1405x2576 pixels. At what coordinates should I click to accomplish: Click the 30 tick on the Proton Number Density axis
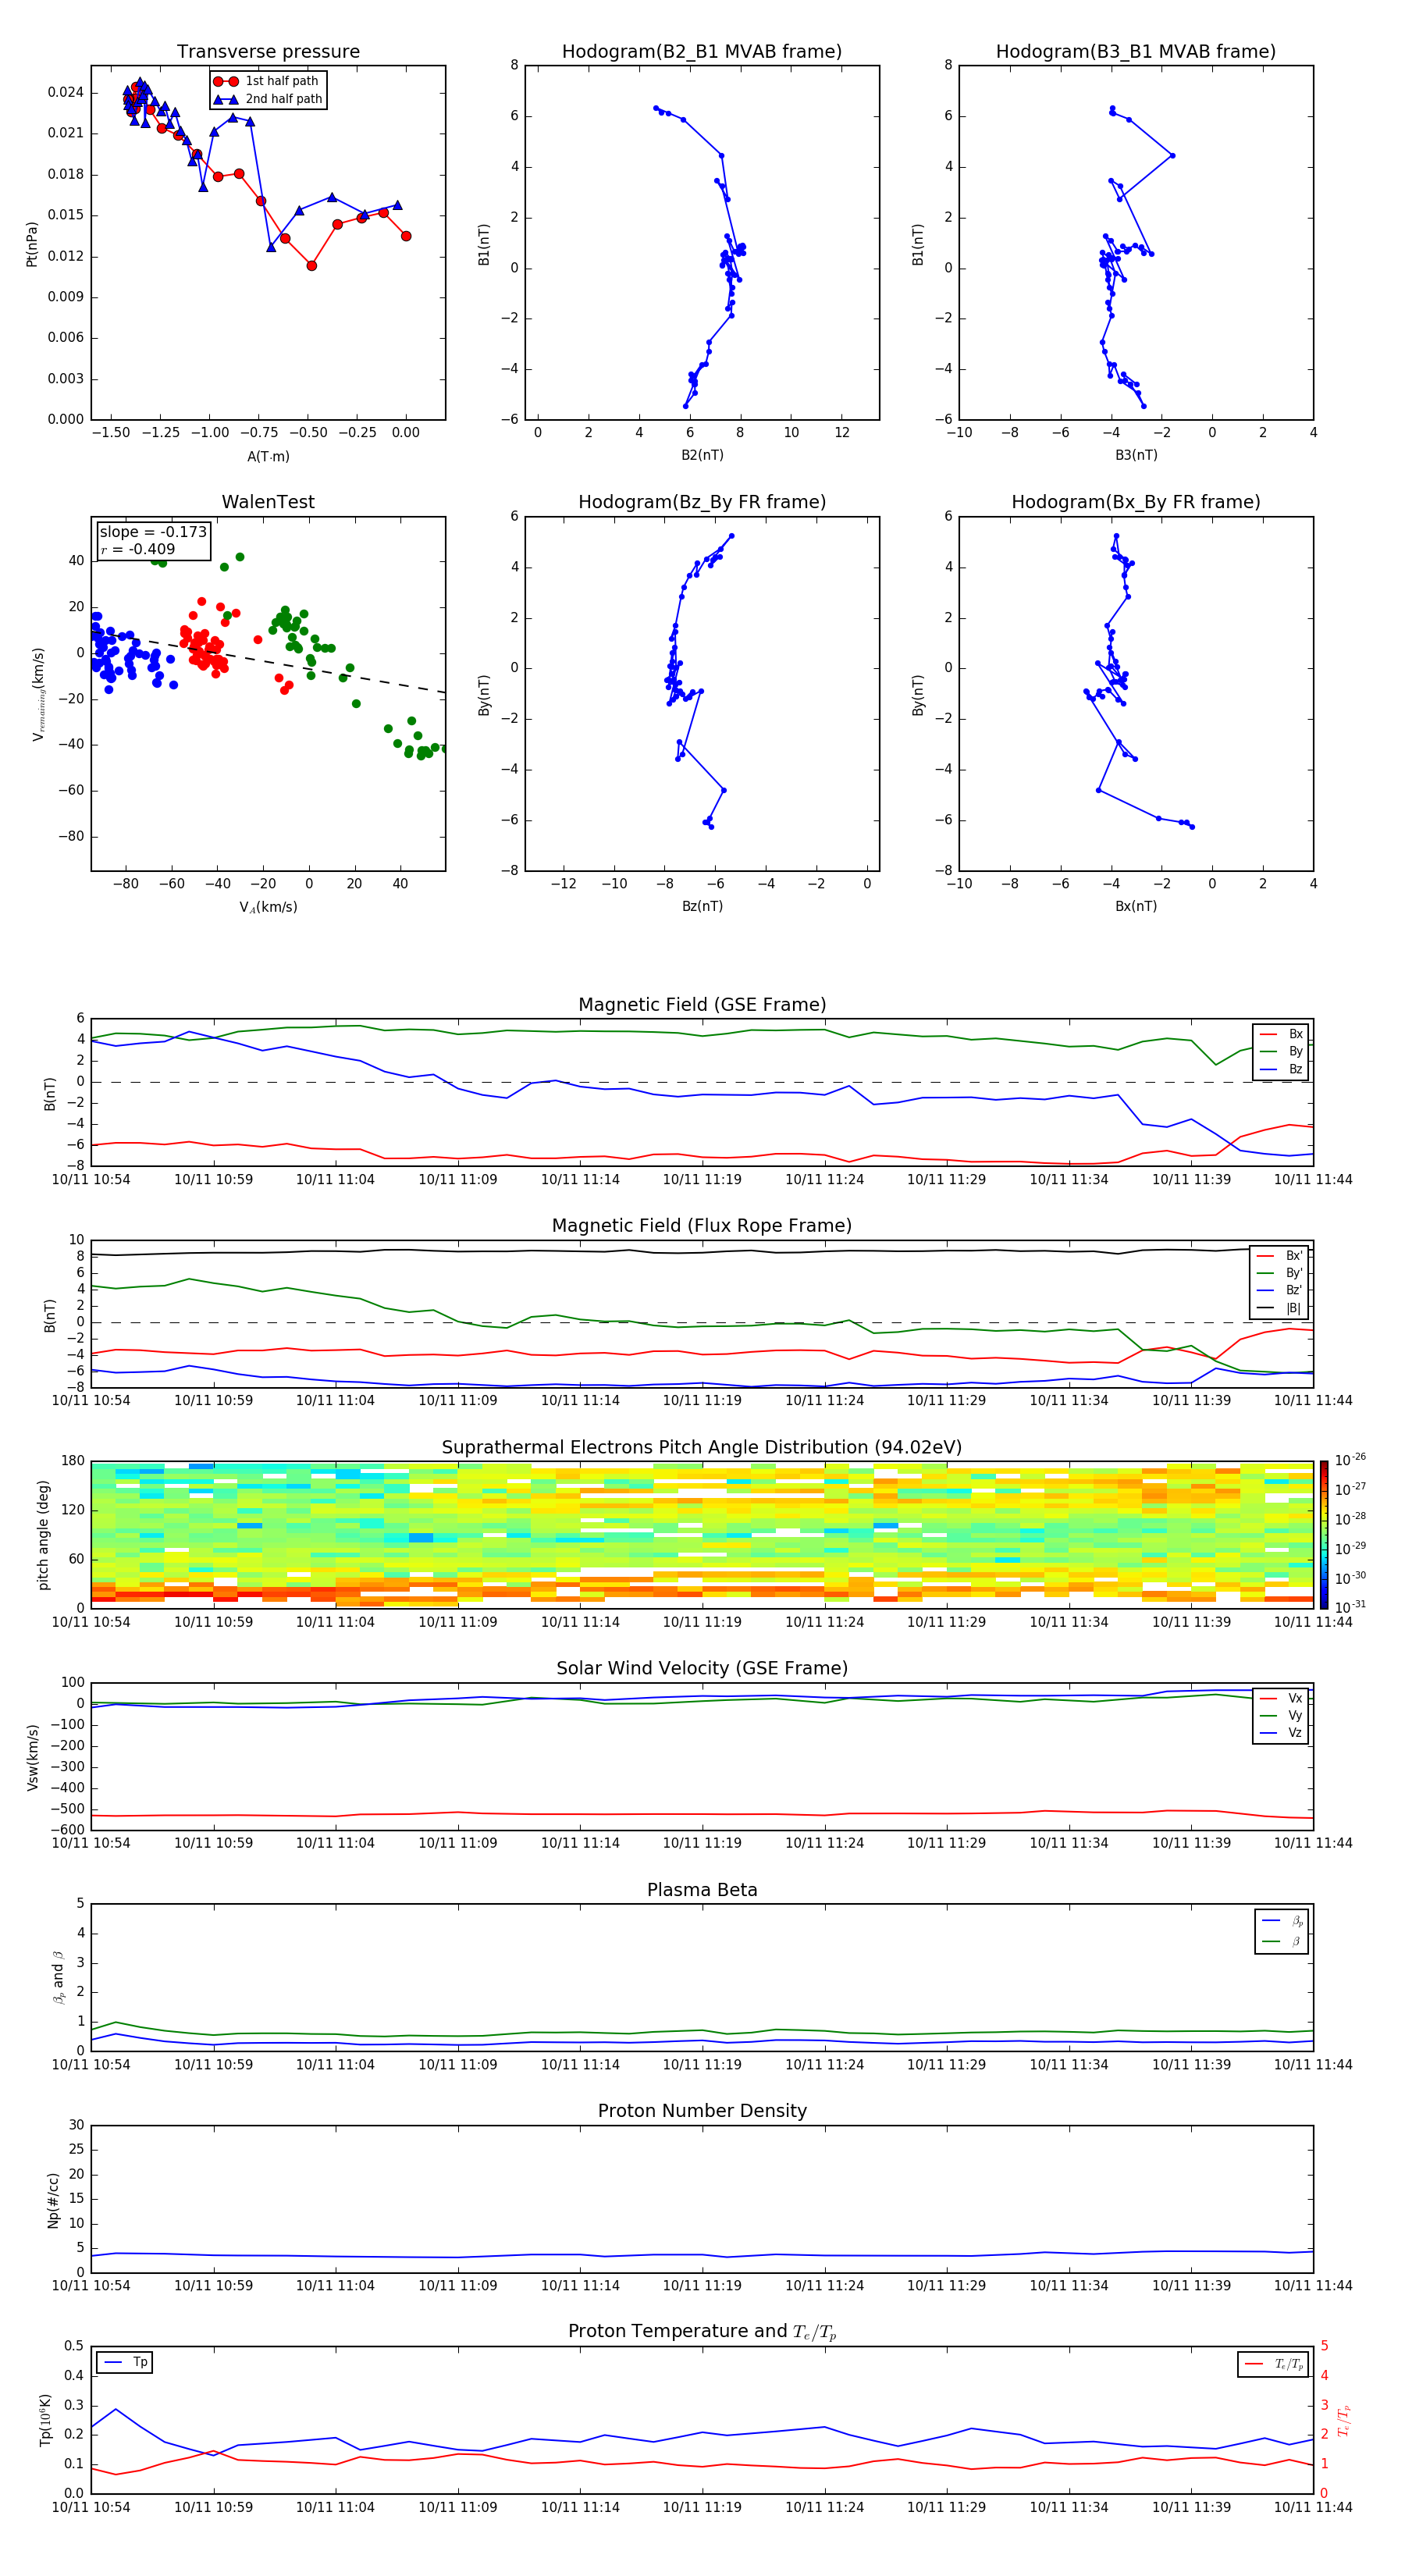point(77,2125)
